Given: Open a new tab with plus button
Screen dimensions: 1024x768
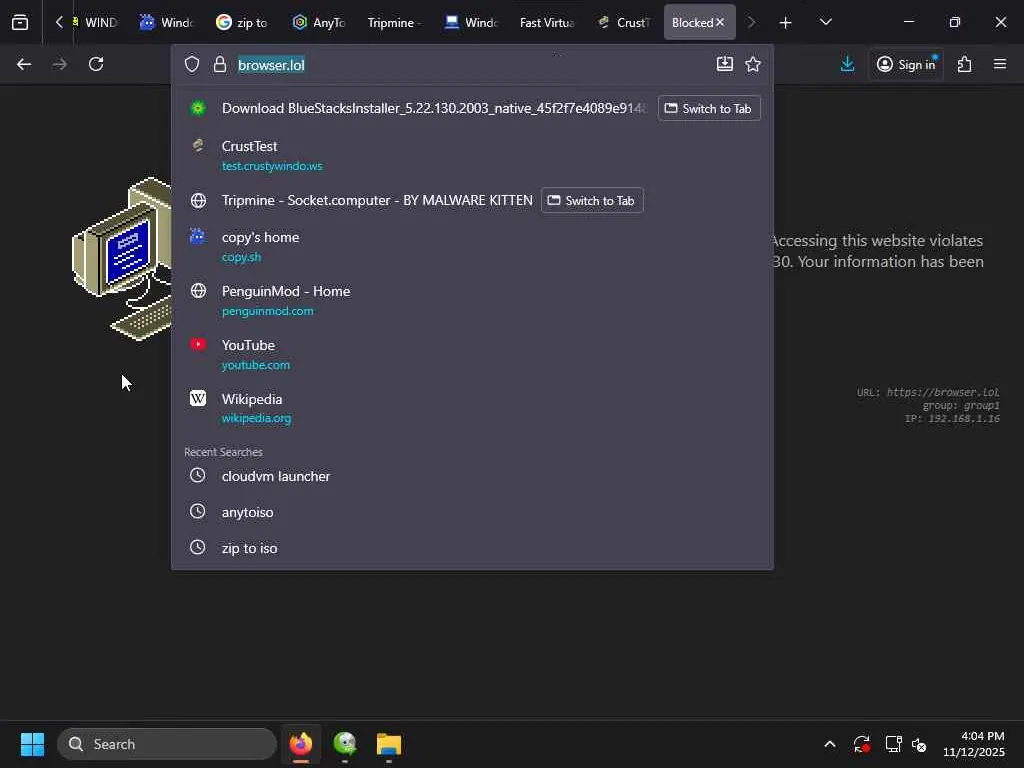Looking at the screenshot, I should point(785,23).
